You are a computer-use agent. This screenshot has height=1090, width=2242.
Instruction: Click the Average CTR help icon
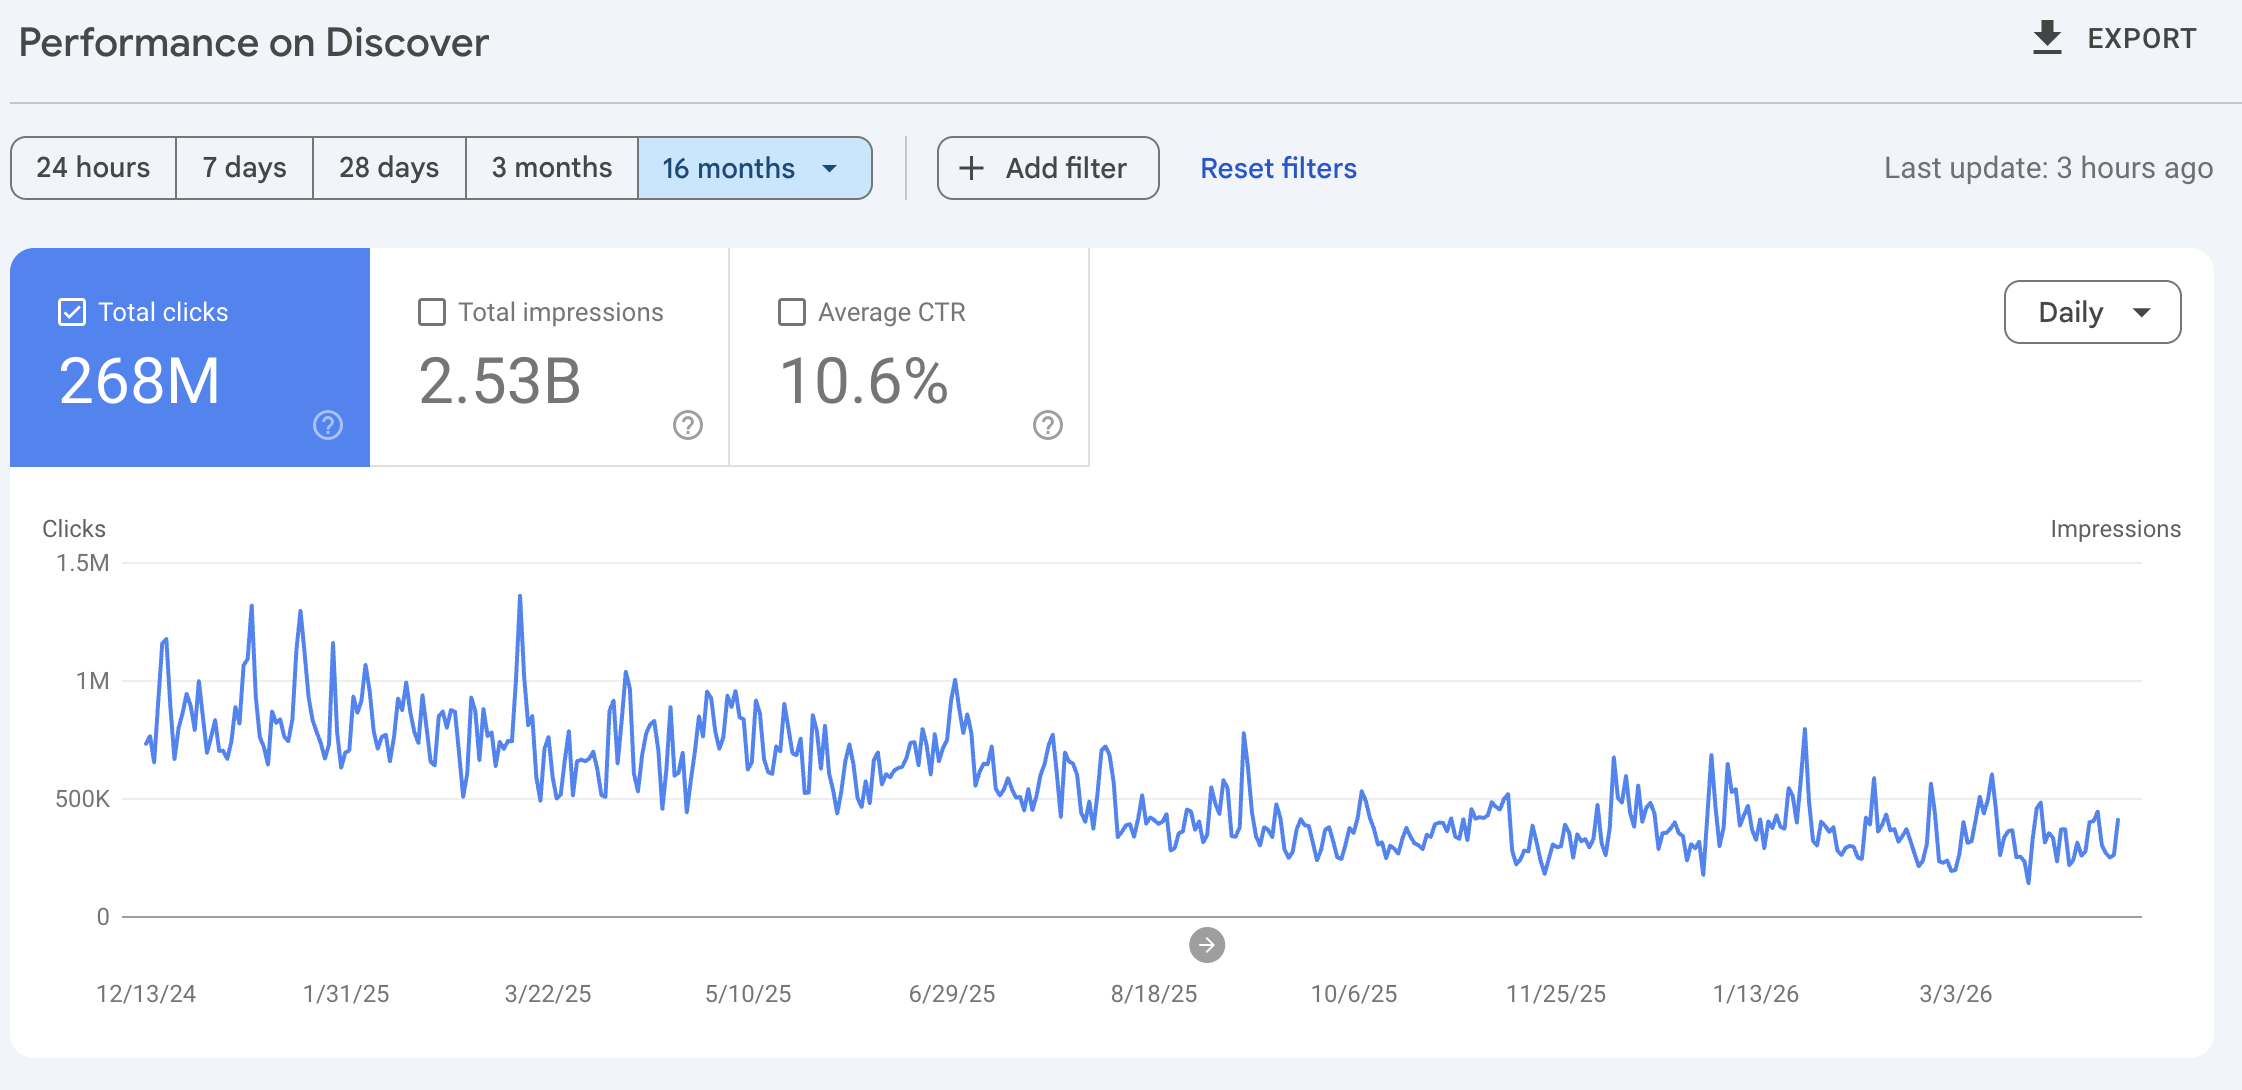pyautogui.click(x=1046, y=425)
